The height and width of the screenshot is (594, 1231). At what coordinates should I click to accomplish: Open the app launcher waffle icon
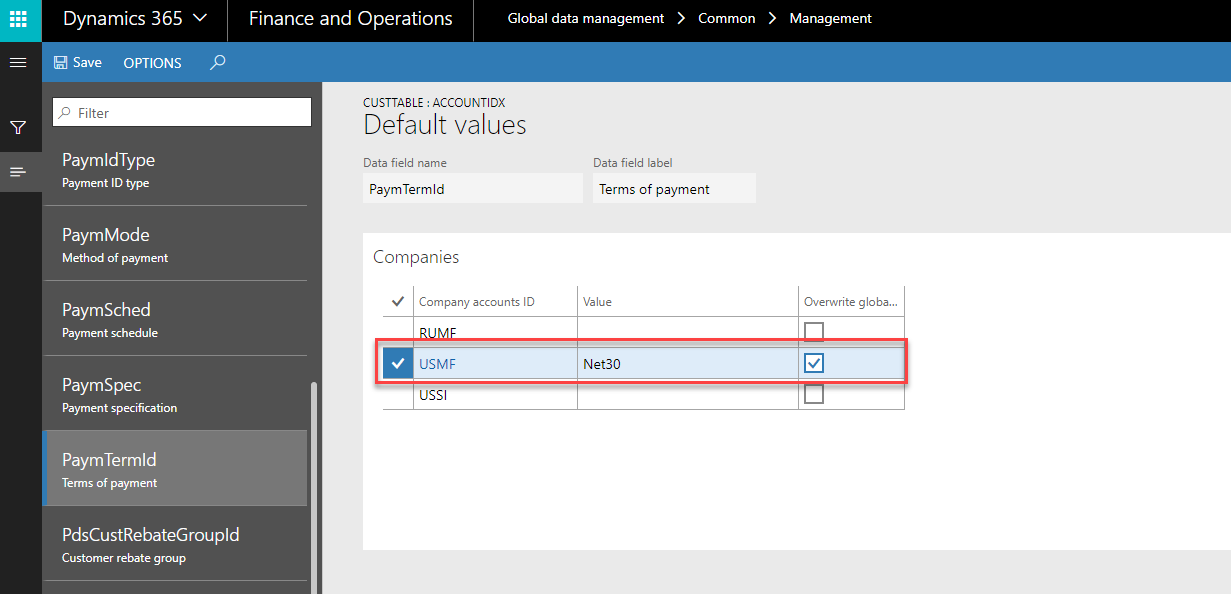[18, 19]
